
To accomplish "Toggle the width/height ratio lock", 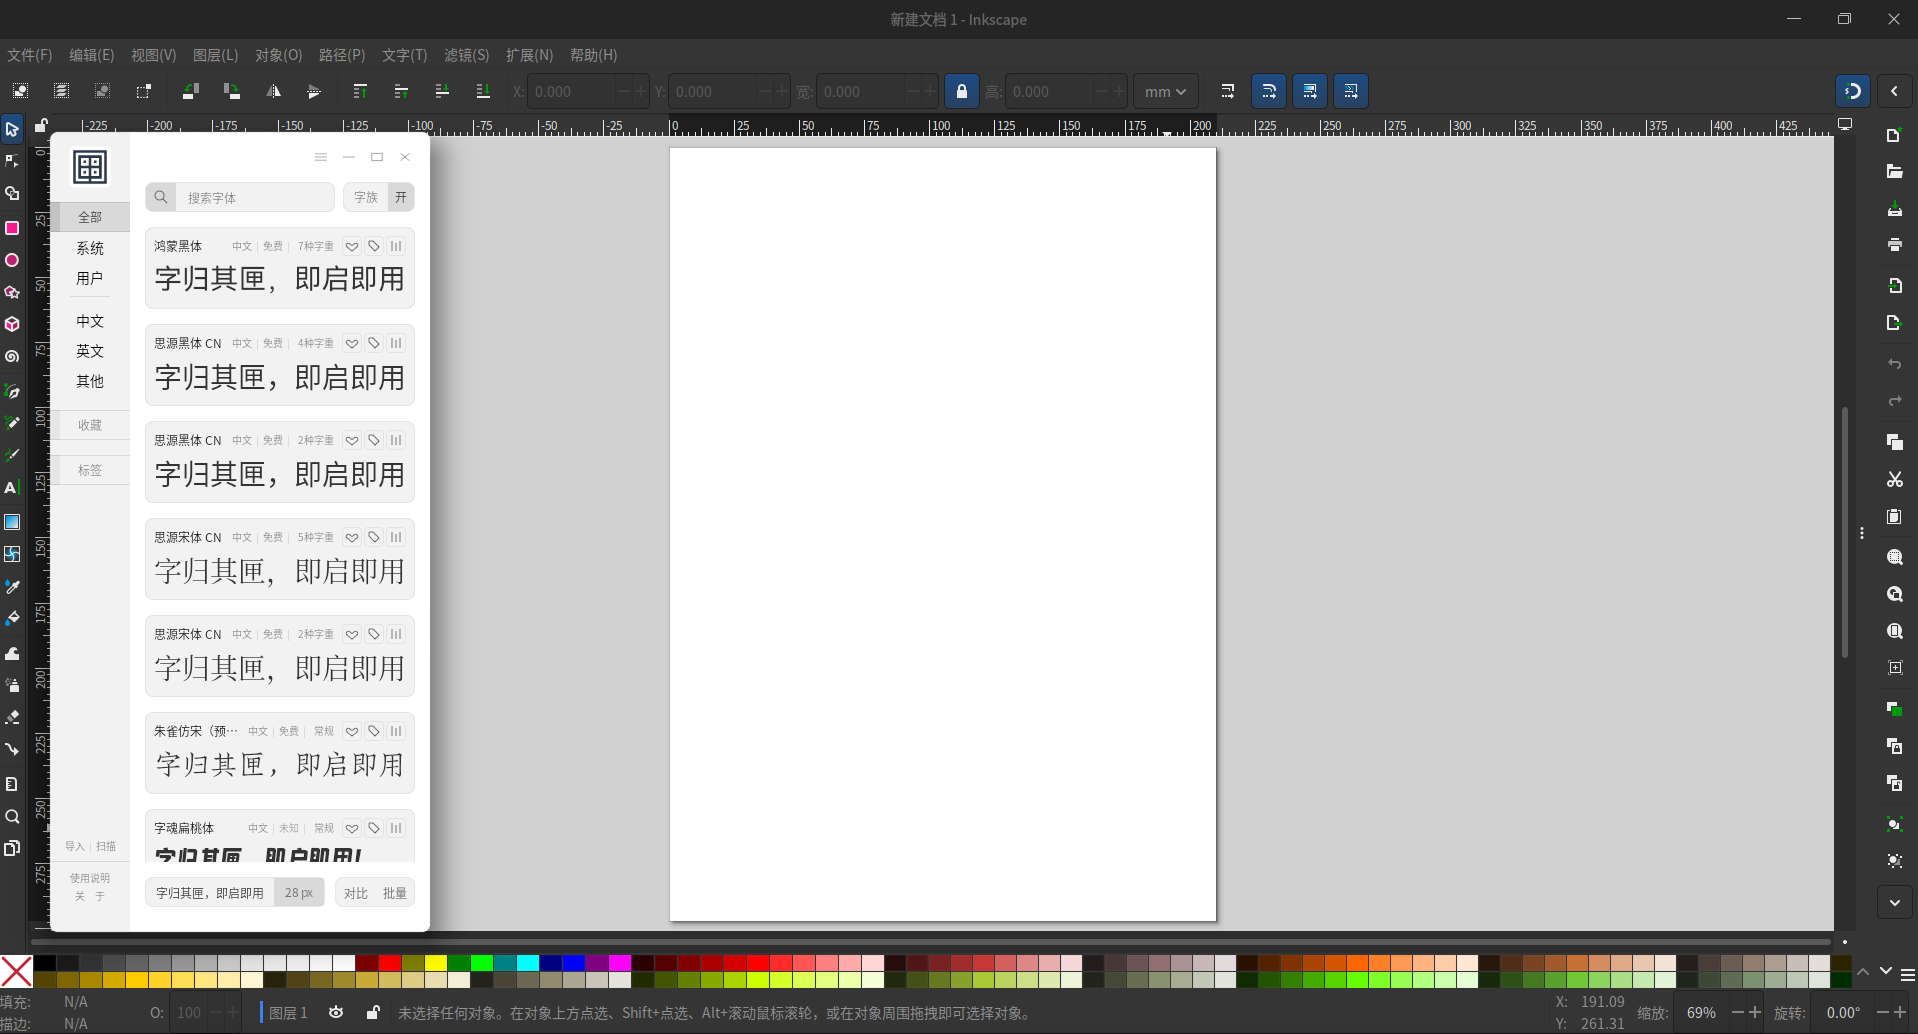I will 961,91.
